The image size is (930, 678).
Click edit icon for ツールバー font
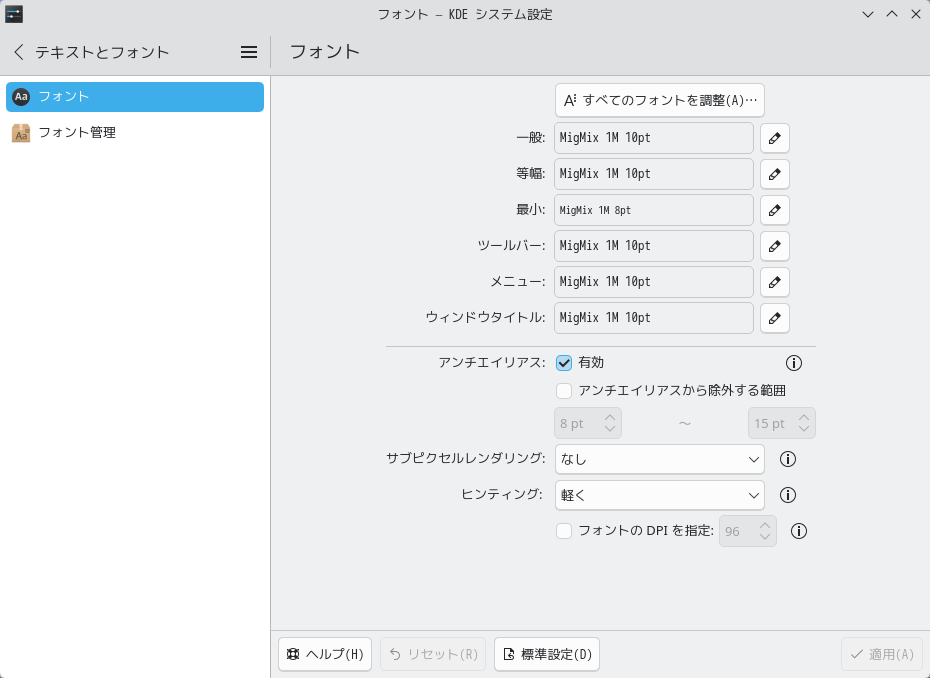coord(774,246)
